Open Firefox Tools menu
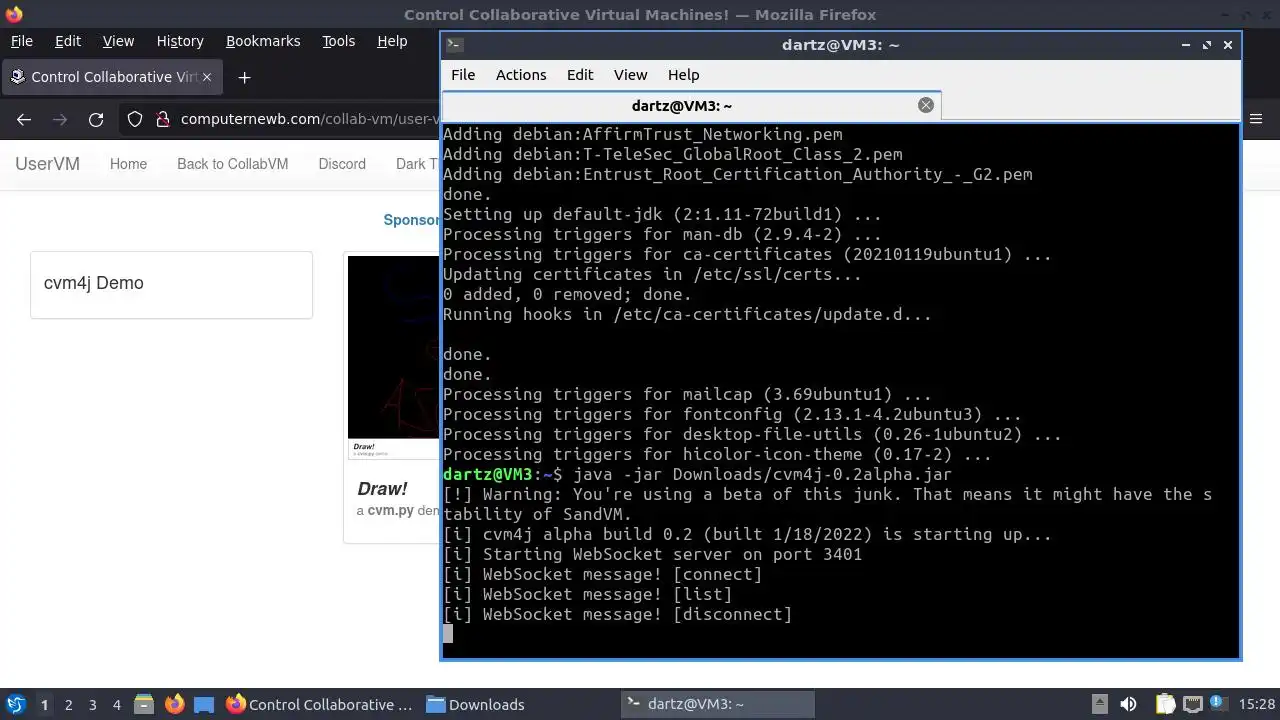Screen dimensions: 1280x720 coord(338,41)
